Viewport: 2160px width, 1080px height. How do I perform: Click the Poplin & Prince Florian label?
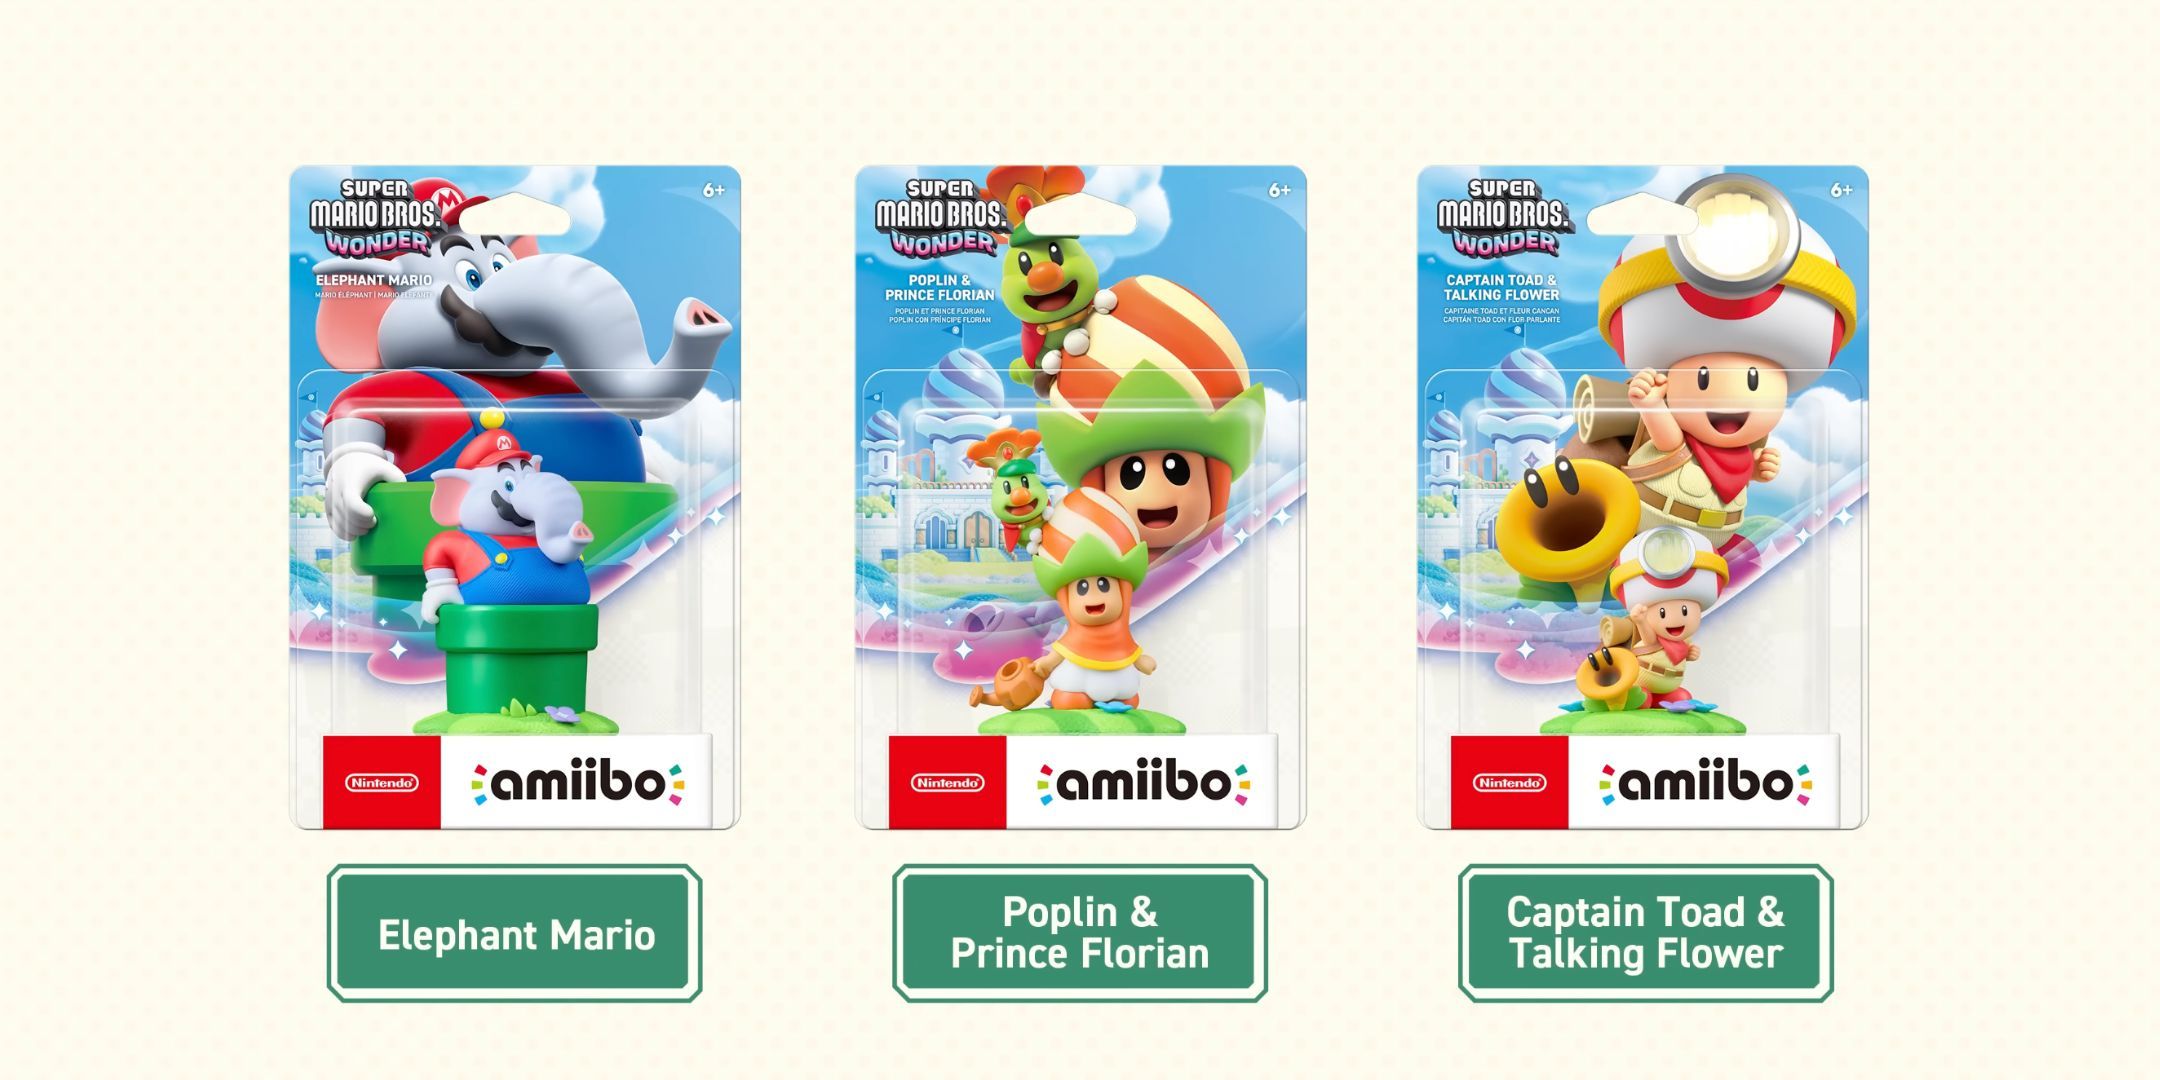[x=1080, y=934]
